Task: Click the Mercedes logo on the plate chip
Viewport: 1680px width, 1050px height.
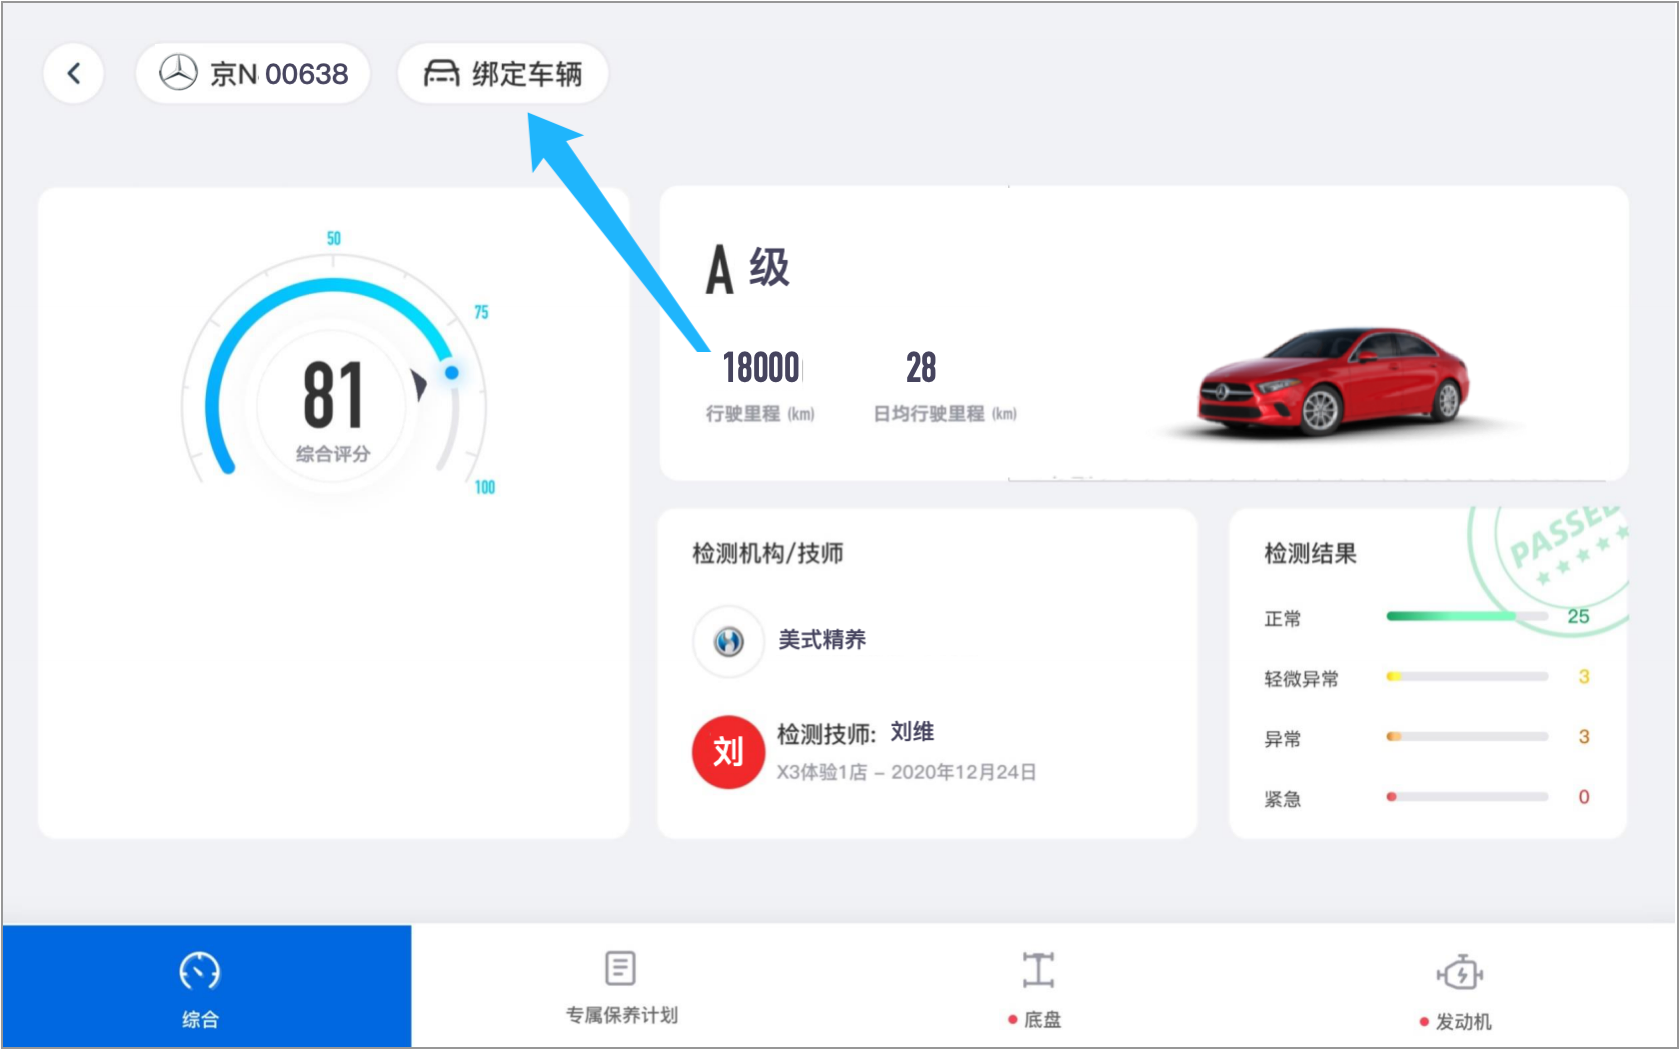Action: click(x=179, y=73)
